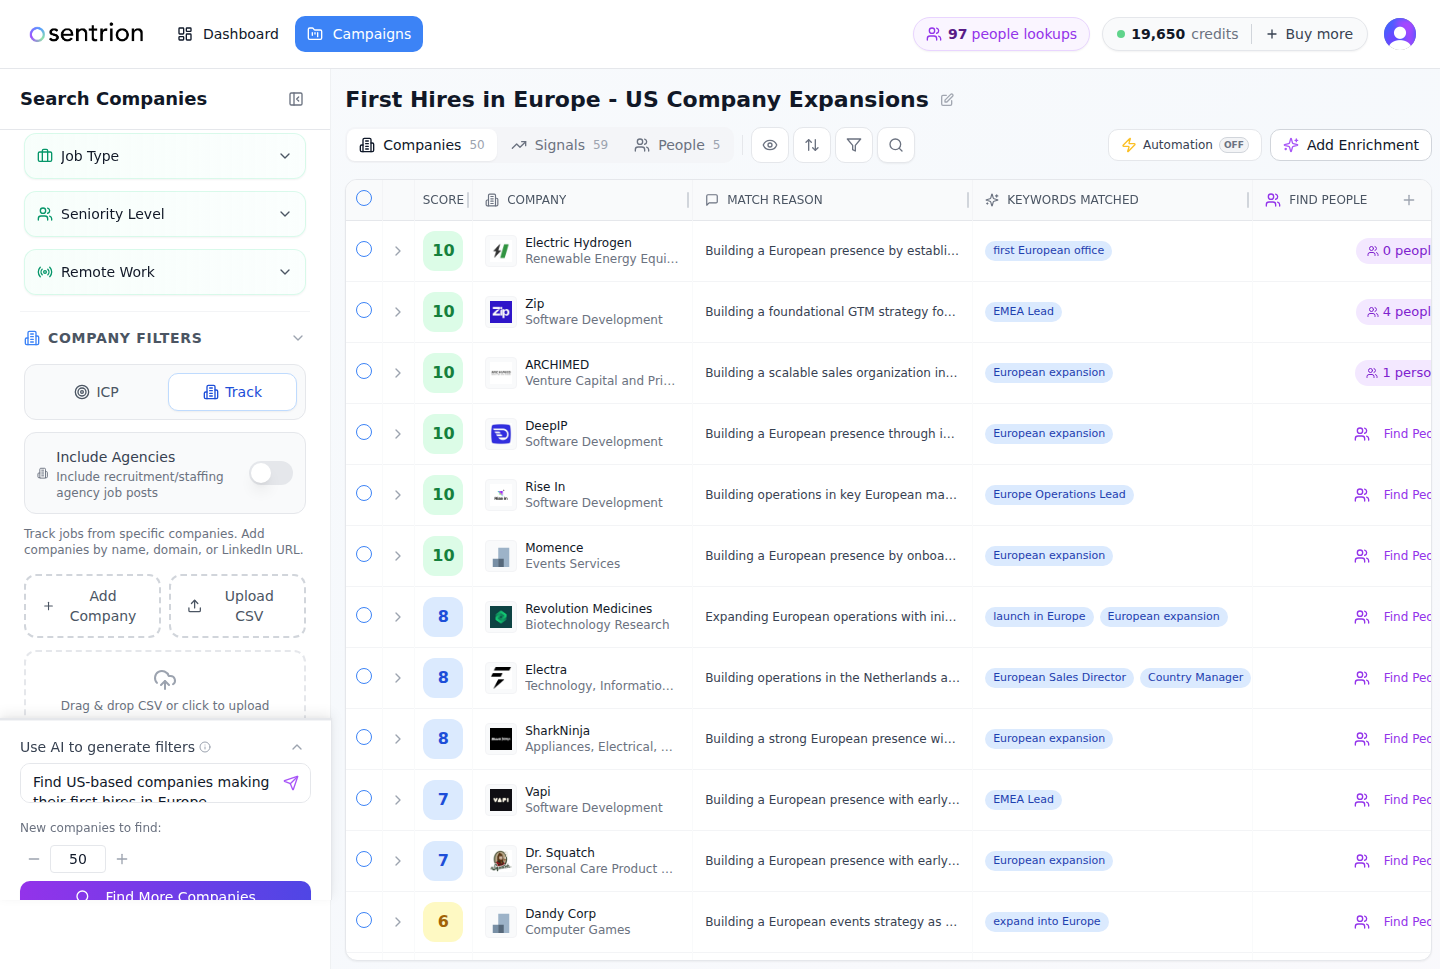Open the sort arrows toolbar icon
Screen dimensions: 1440x969
point(812,145)
